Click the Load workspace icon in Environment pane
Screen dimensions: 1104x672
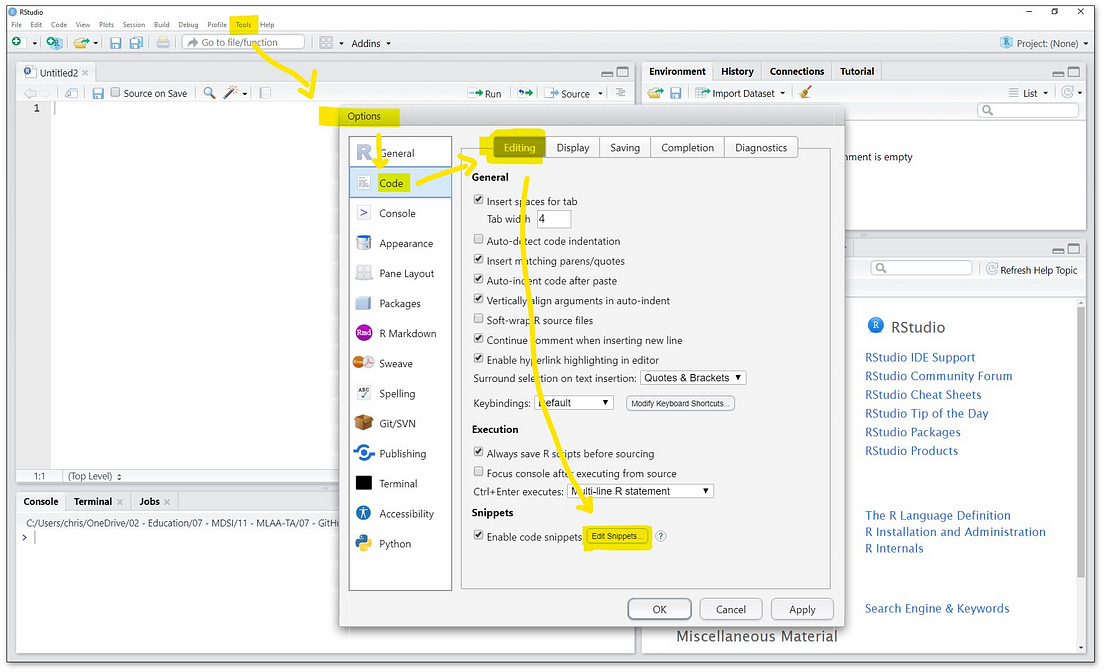tap(656, 93)
